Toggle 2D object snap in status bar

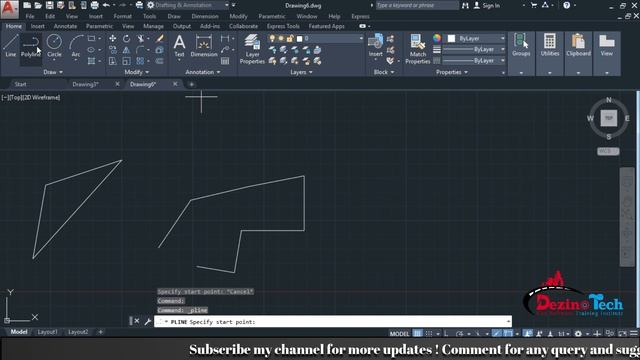point(507,333)
